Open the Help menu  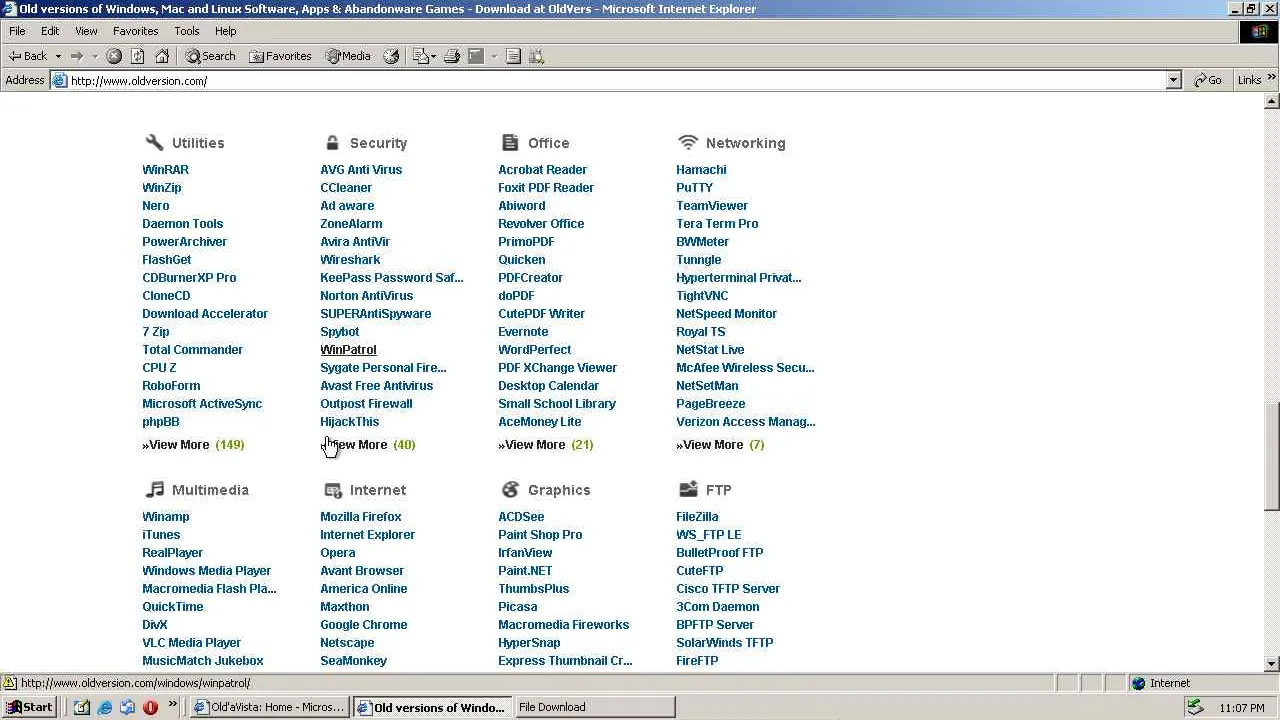click(226, 31)
